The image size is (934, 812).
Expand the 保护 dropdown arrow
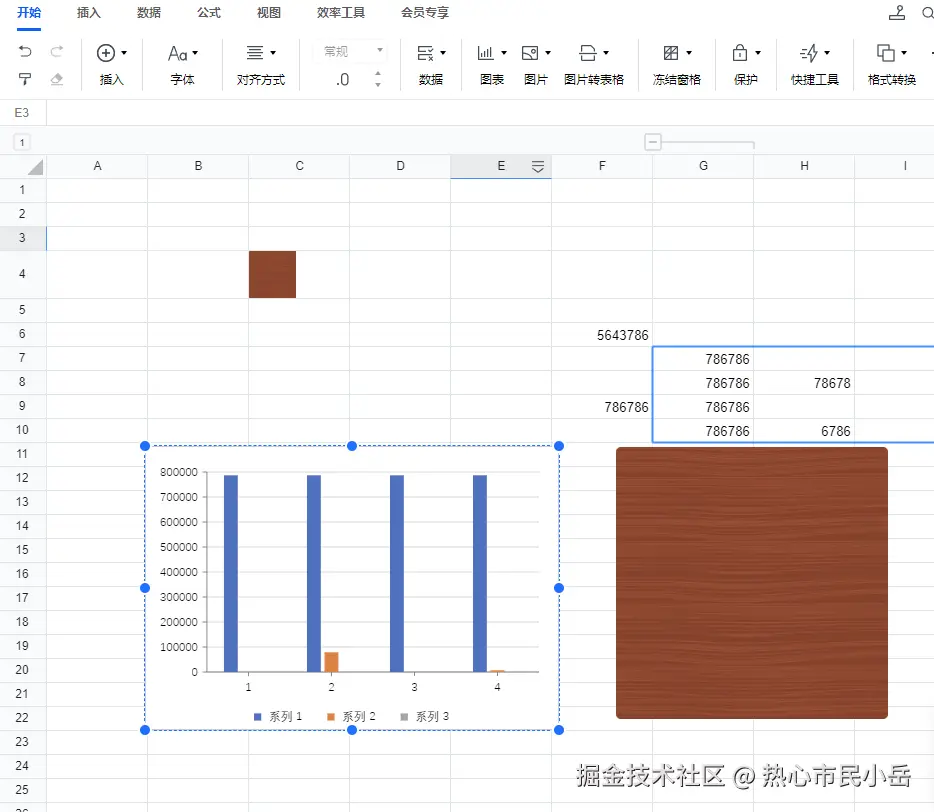point(758,53)
